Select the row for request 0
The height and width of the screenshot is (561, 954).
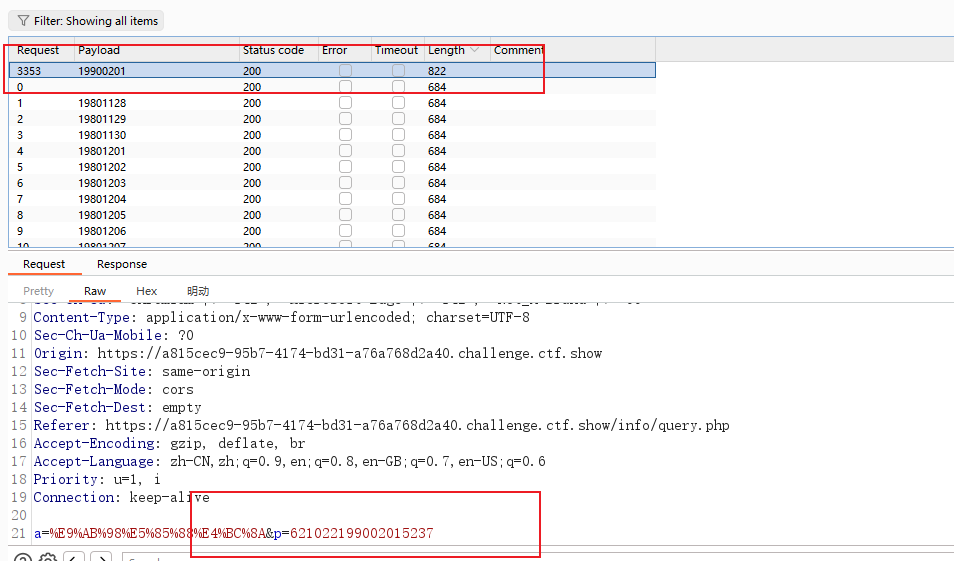coord(332,86)
